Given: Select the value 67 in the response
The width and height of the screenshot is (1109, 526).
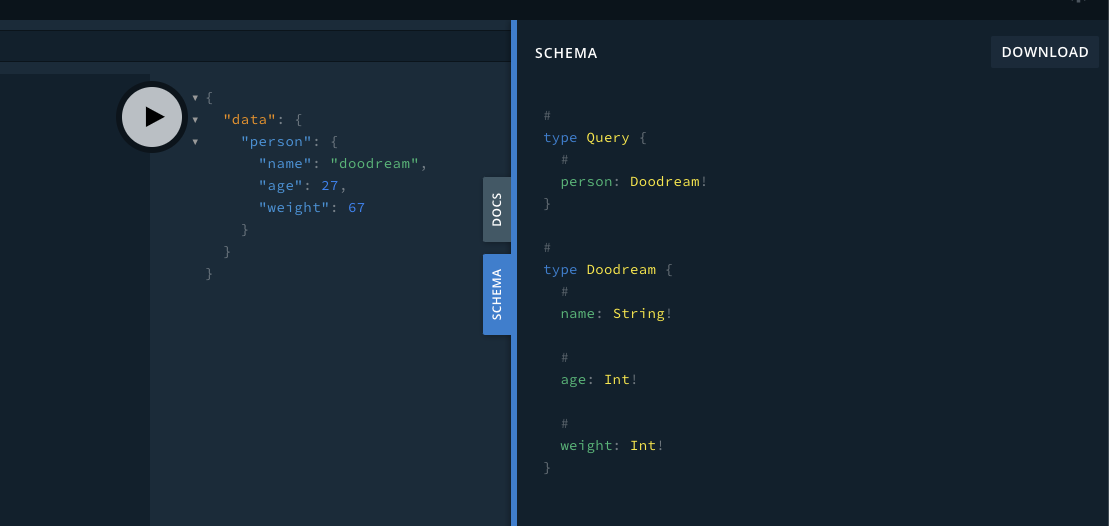Looking at the screenshot, I should point(356,208).
